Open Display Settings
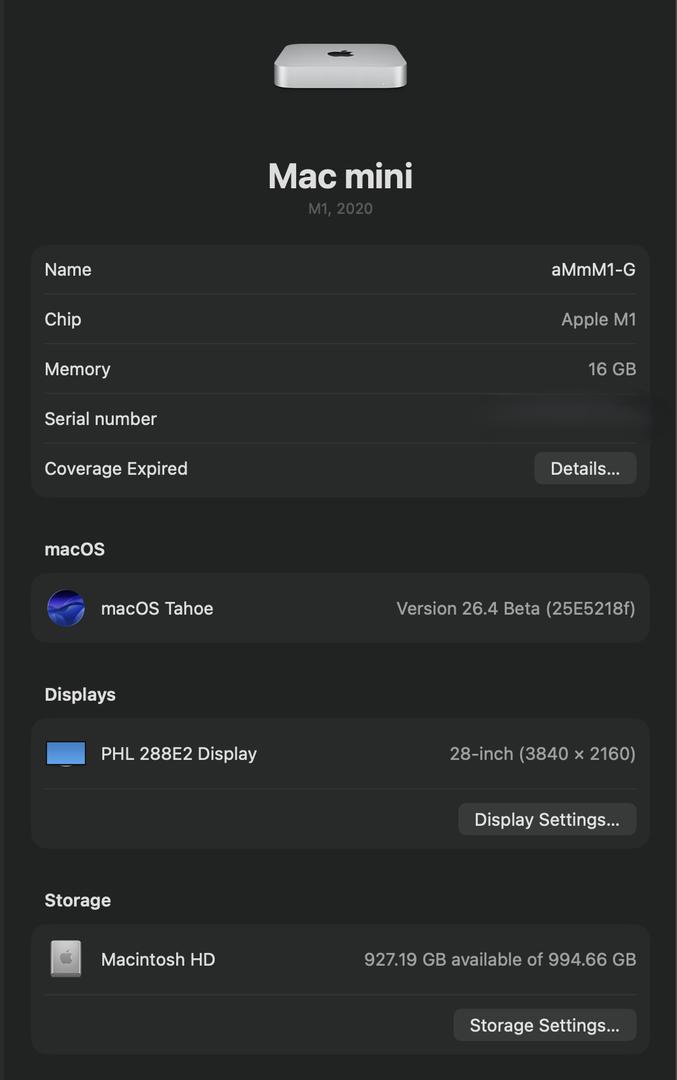This screenshot has height=1080, width=677. tap(547, 820)
